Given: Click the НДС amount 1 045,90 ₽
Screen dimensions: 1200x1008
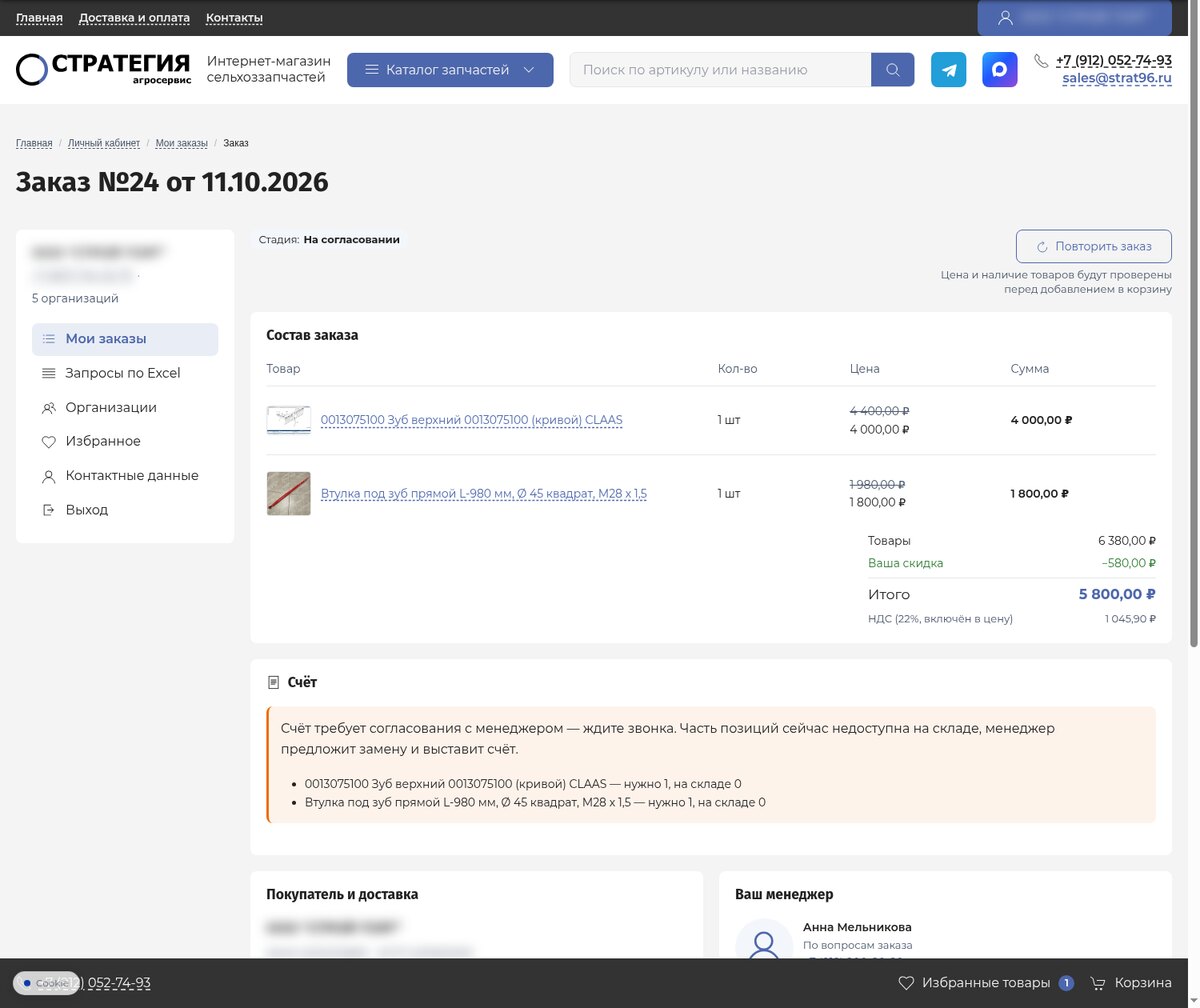Looking at the screenshot, I should 1130,619.
